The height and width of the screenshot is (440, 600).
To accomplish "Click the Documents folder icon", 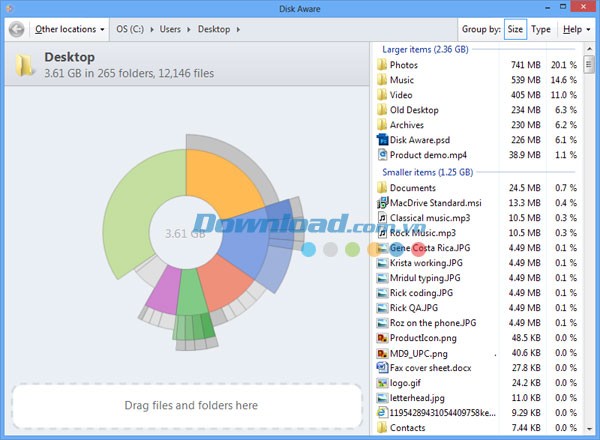I will [x=382, y=187].
